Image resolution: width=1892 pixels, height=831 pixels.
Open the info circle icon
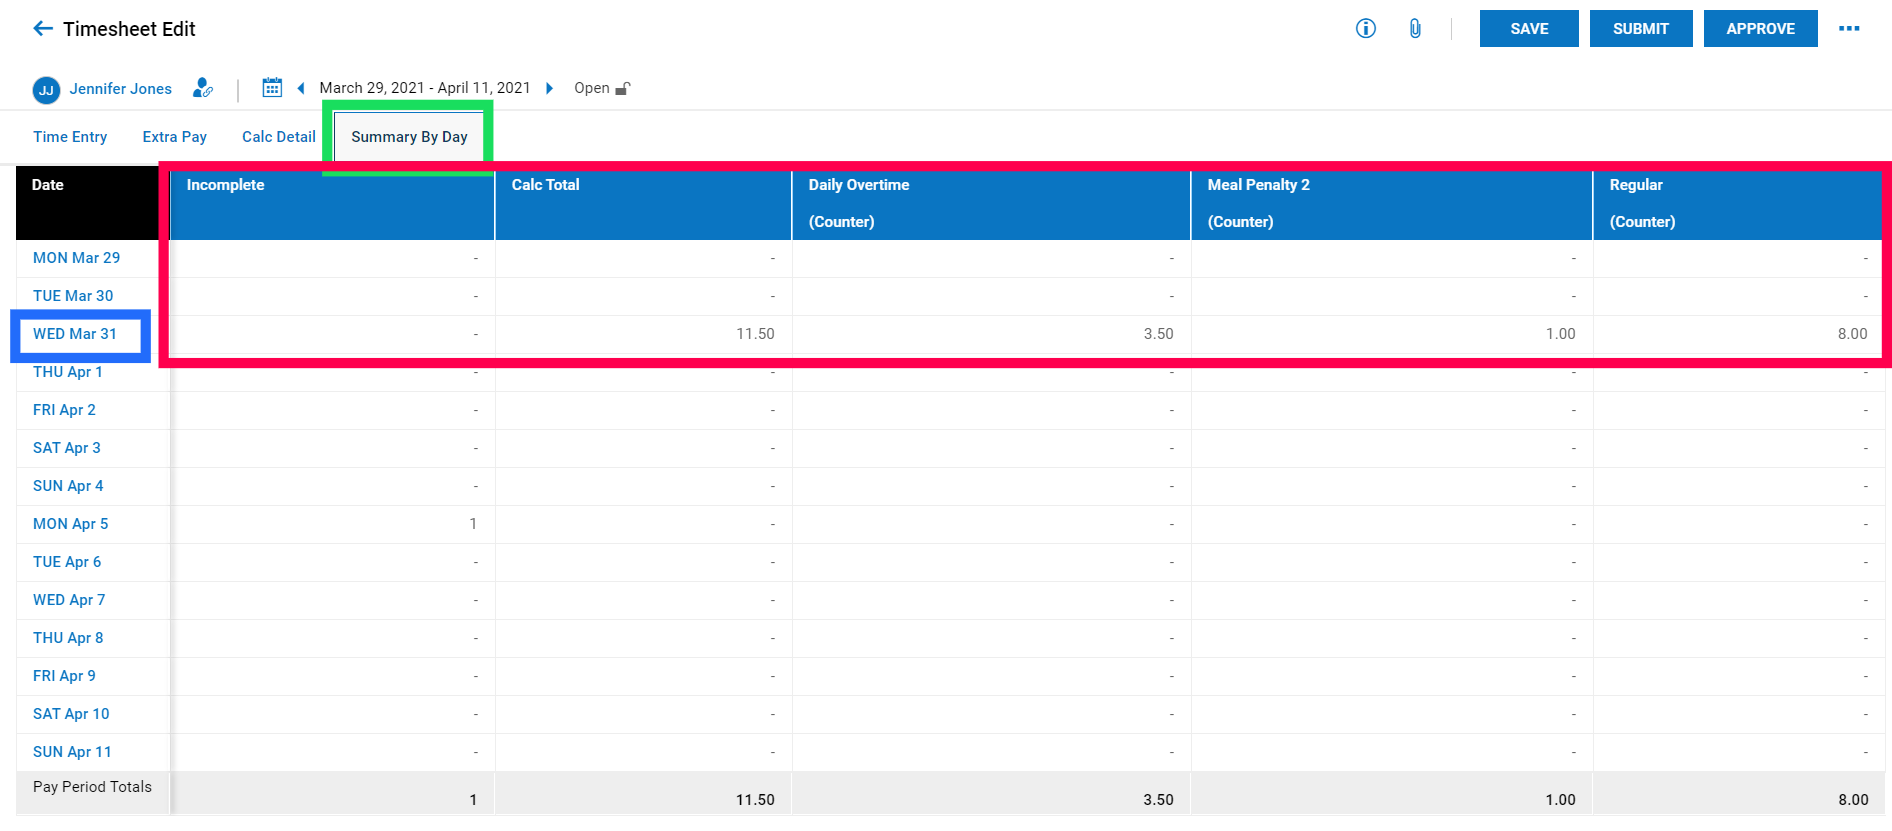[1365, 29]
